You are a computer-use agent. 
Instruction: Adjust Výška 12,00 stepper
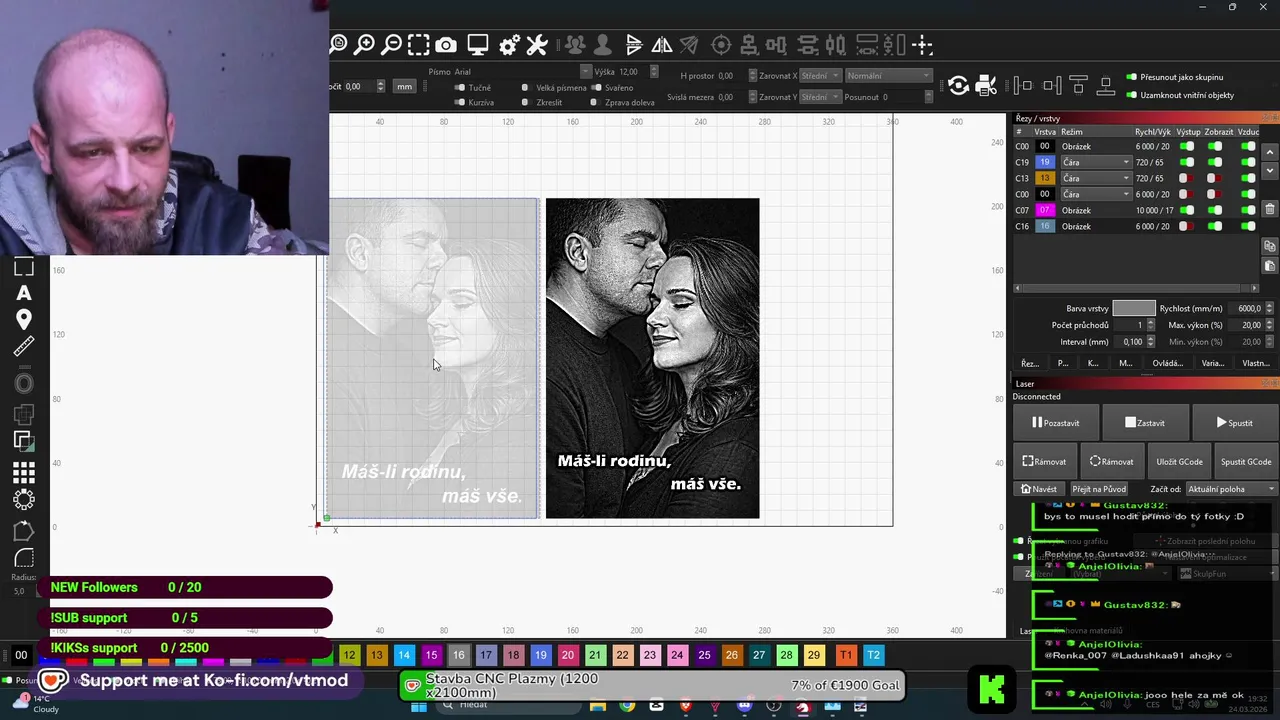pyautogui.click(x=653, y=71)
